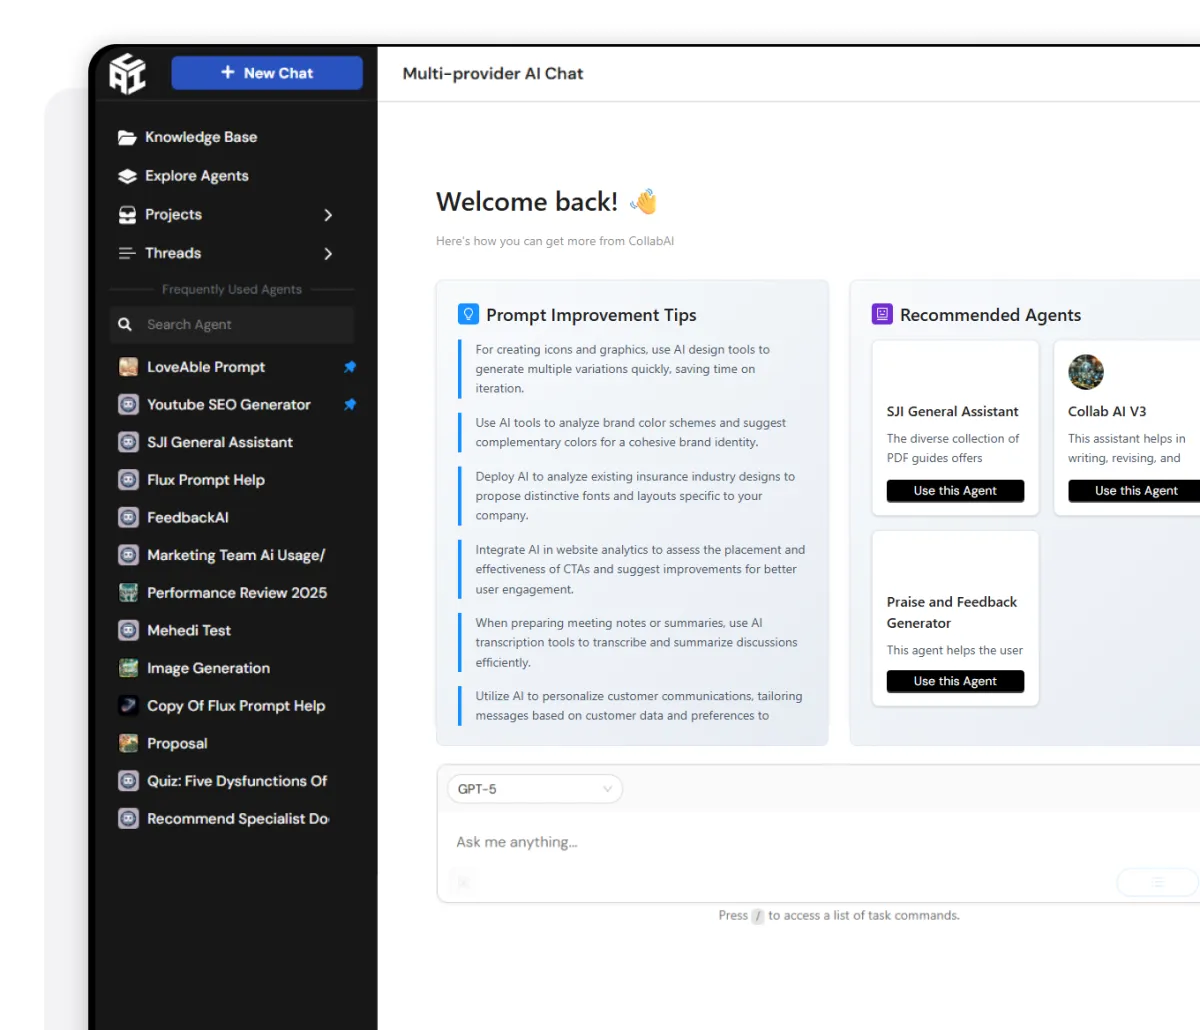
Task: Open the Flux Prompt Help agent
Action: (x=206, y=480)
